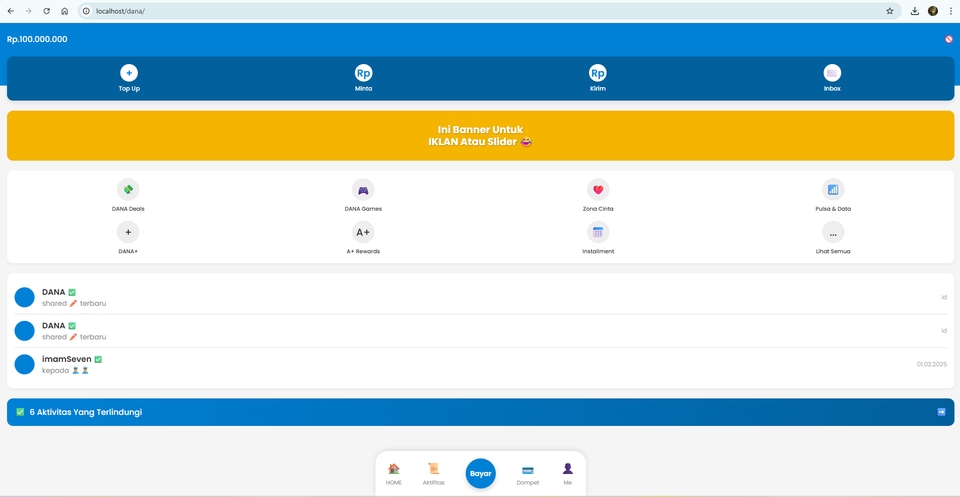
Task: Launch DANA Games controller icon
Action: 363,190
